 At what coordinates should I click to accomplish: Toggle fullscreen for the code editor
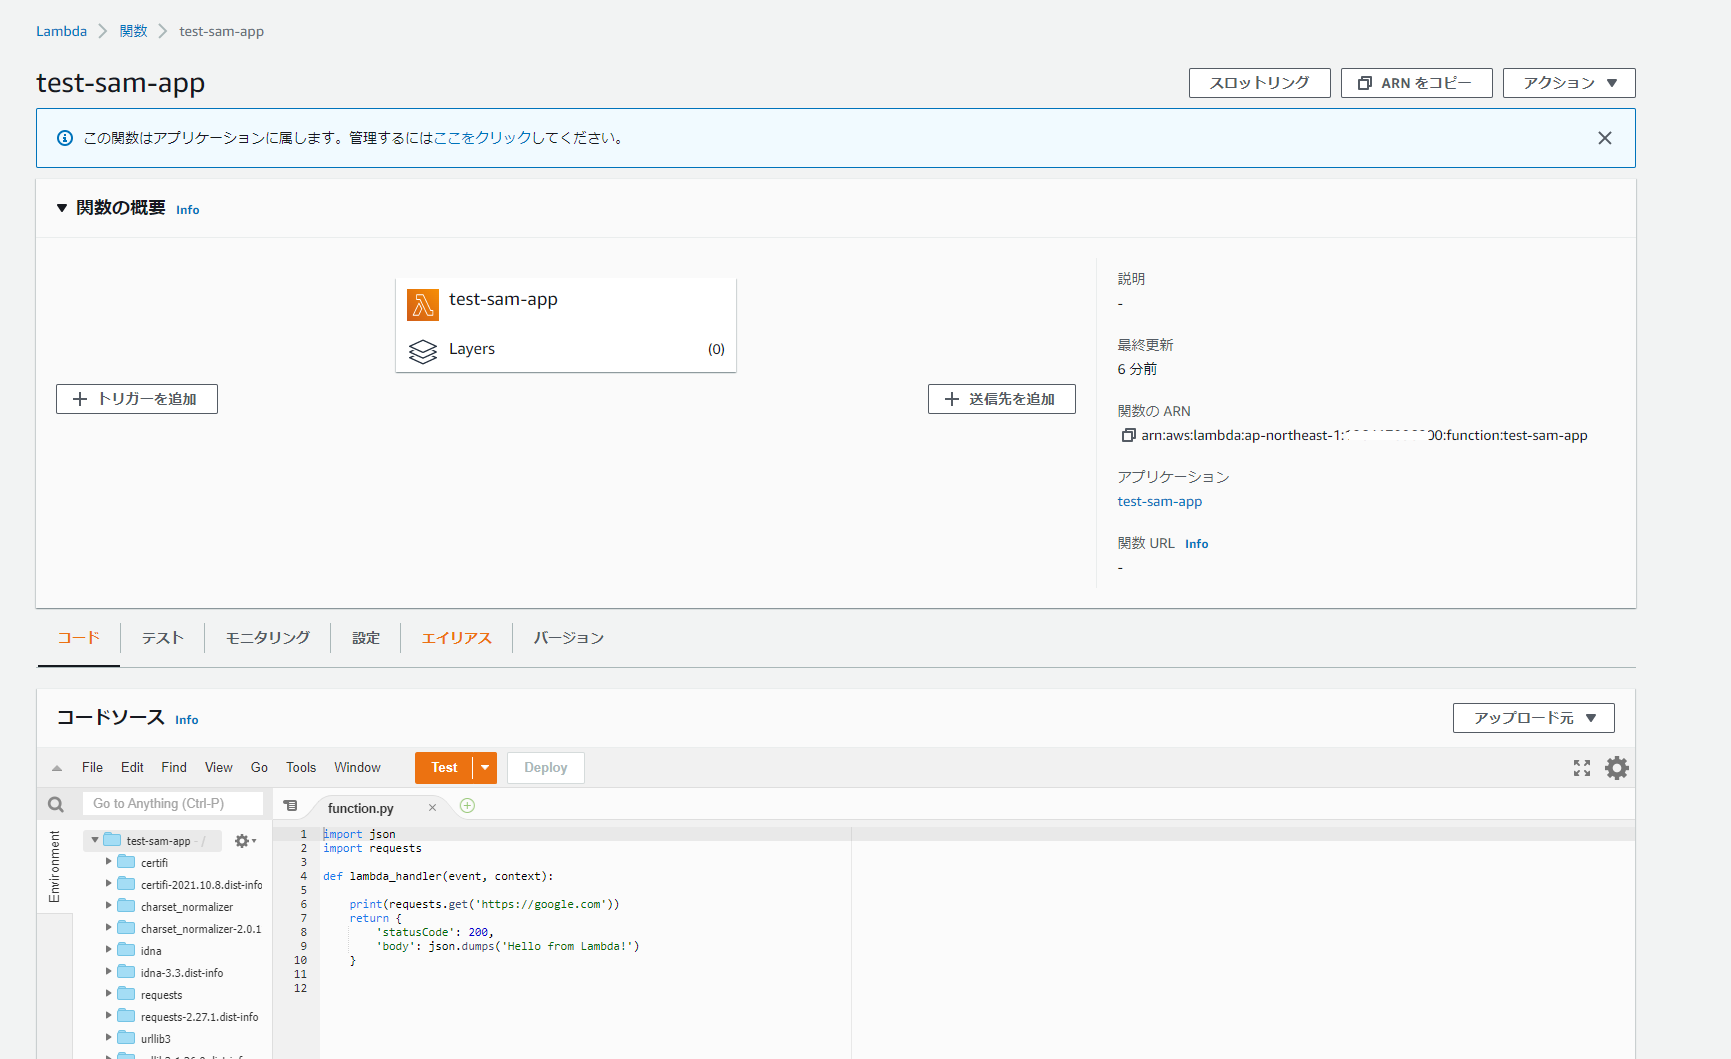(1582, 768)
